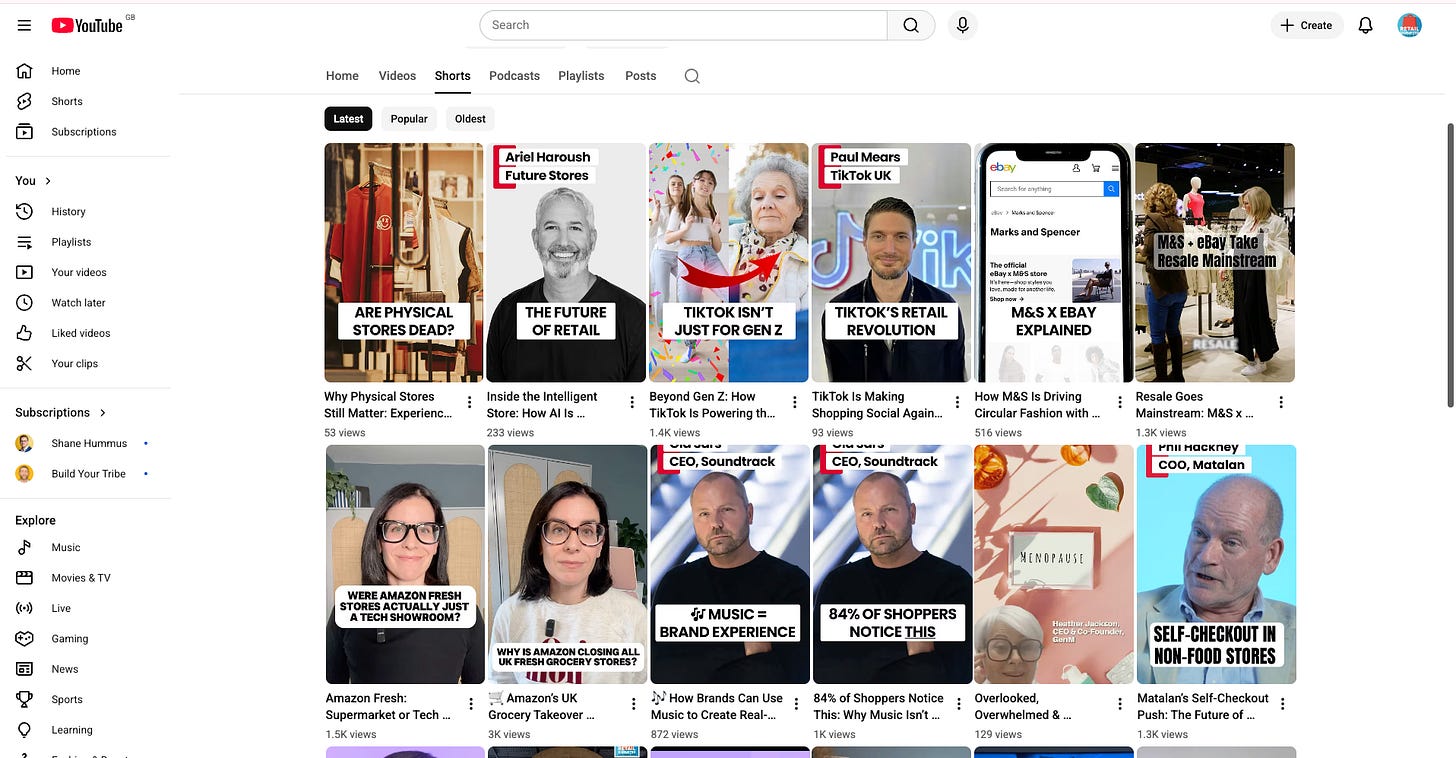1456x758 pixels.
Task: Open the notifications bell
Action: pos(1365,25)
